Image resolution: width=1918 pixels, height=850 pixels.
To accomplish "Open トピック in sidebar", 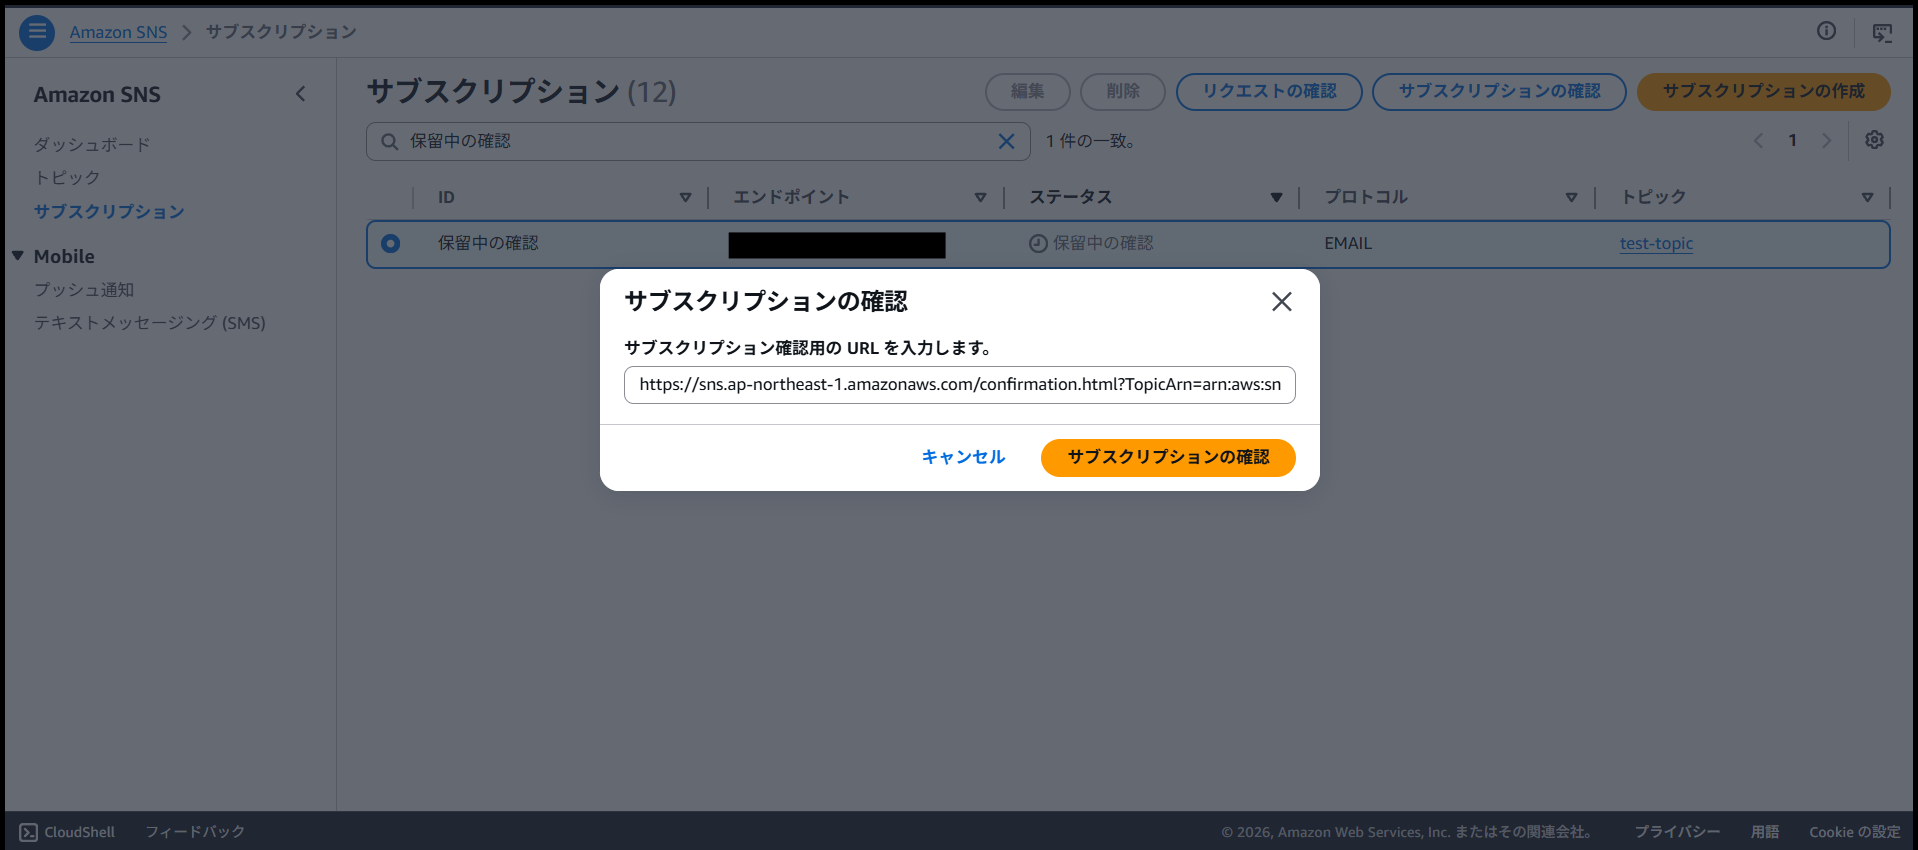I will click(x=67, y=177).
